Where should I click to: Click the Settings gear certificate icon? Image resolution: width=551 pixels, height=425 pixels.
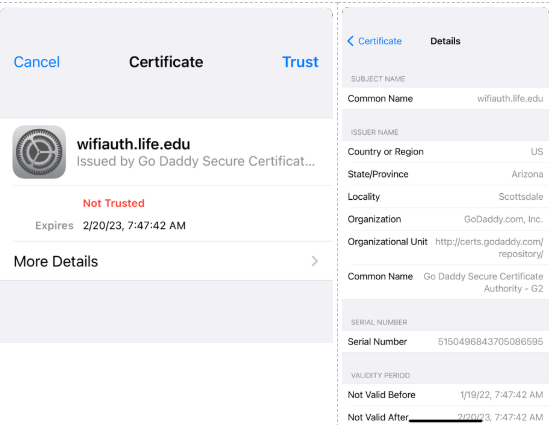[x=39, y=152]
